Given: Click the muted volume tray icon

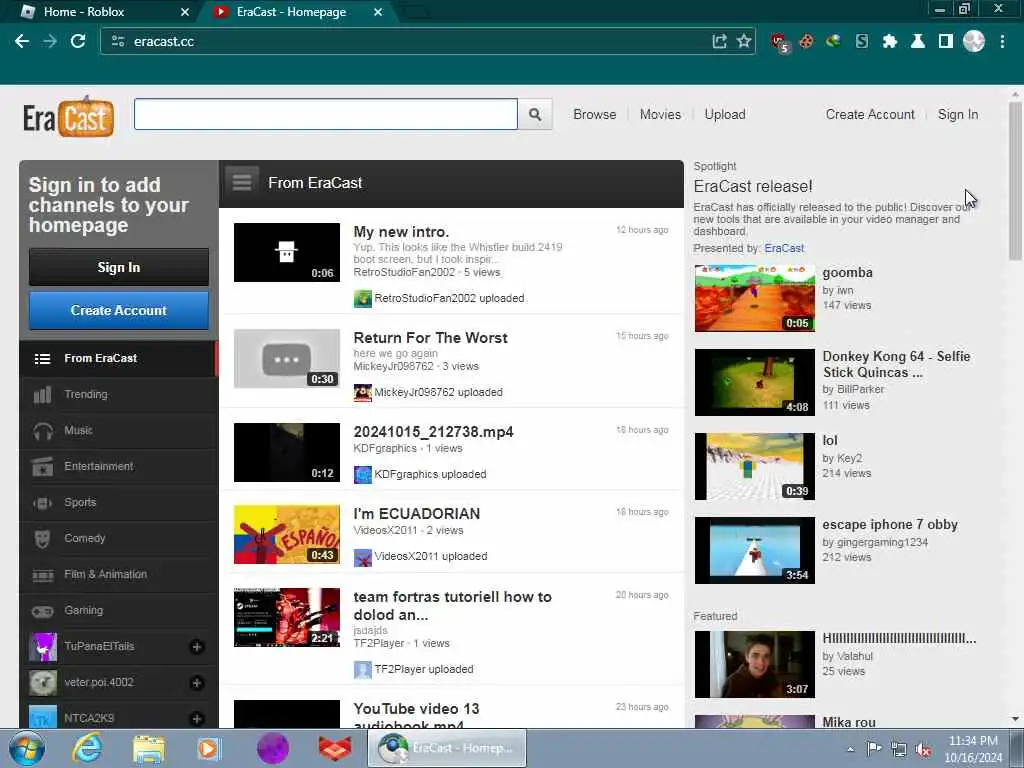Looking at the screenshot, I should (923, 749).
